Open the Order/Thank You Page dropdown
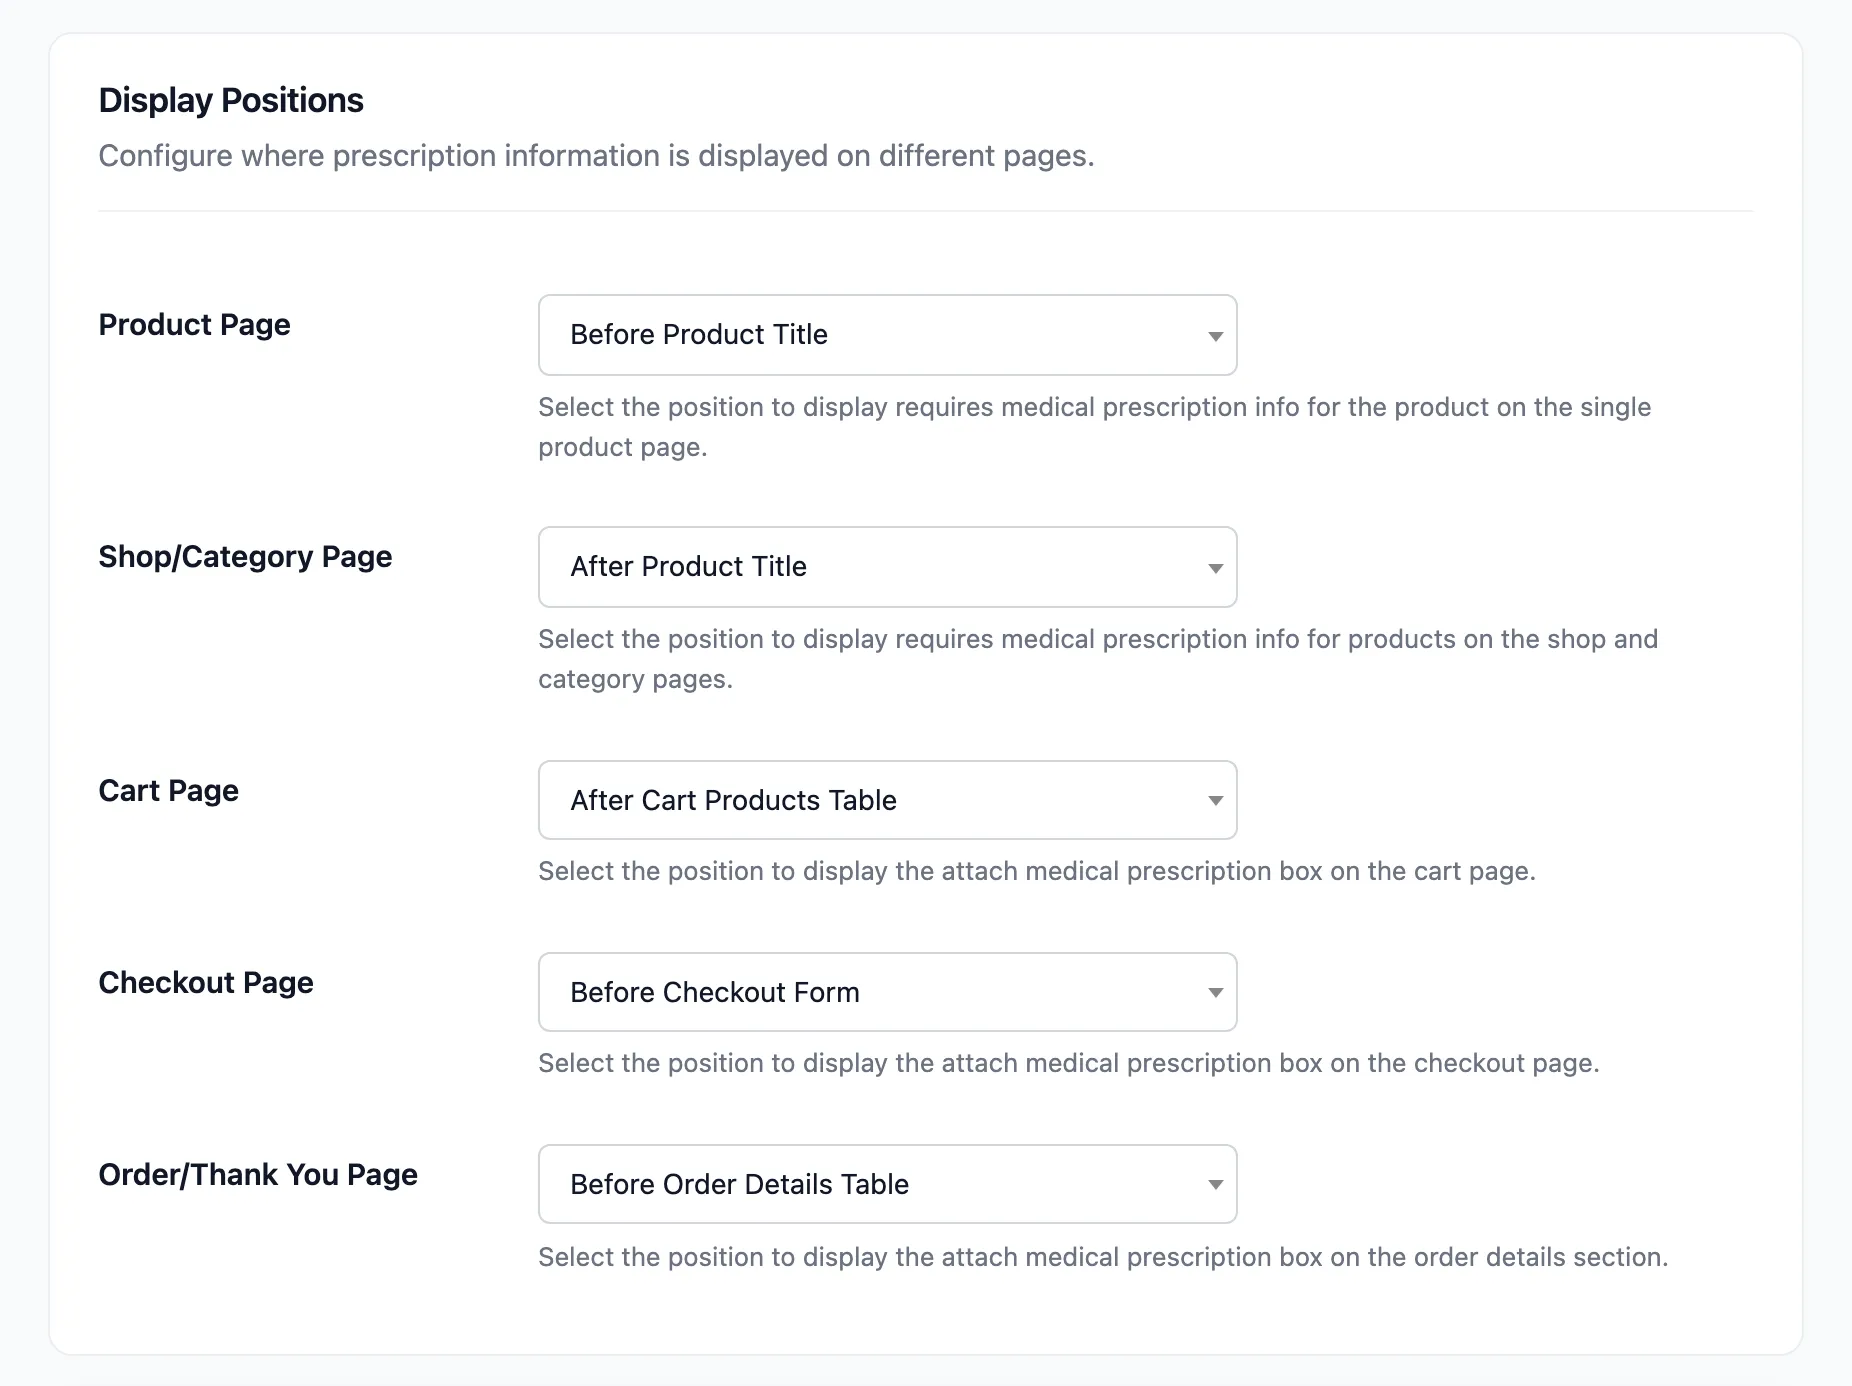Screen dimensions: 1852x1386 pyautogui.click(x=887, y=1184)
